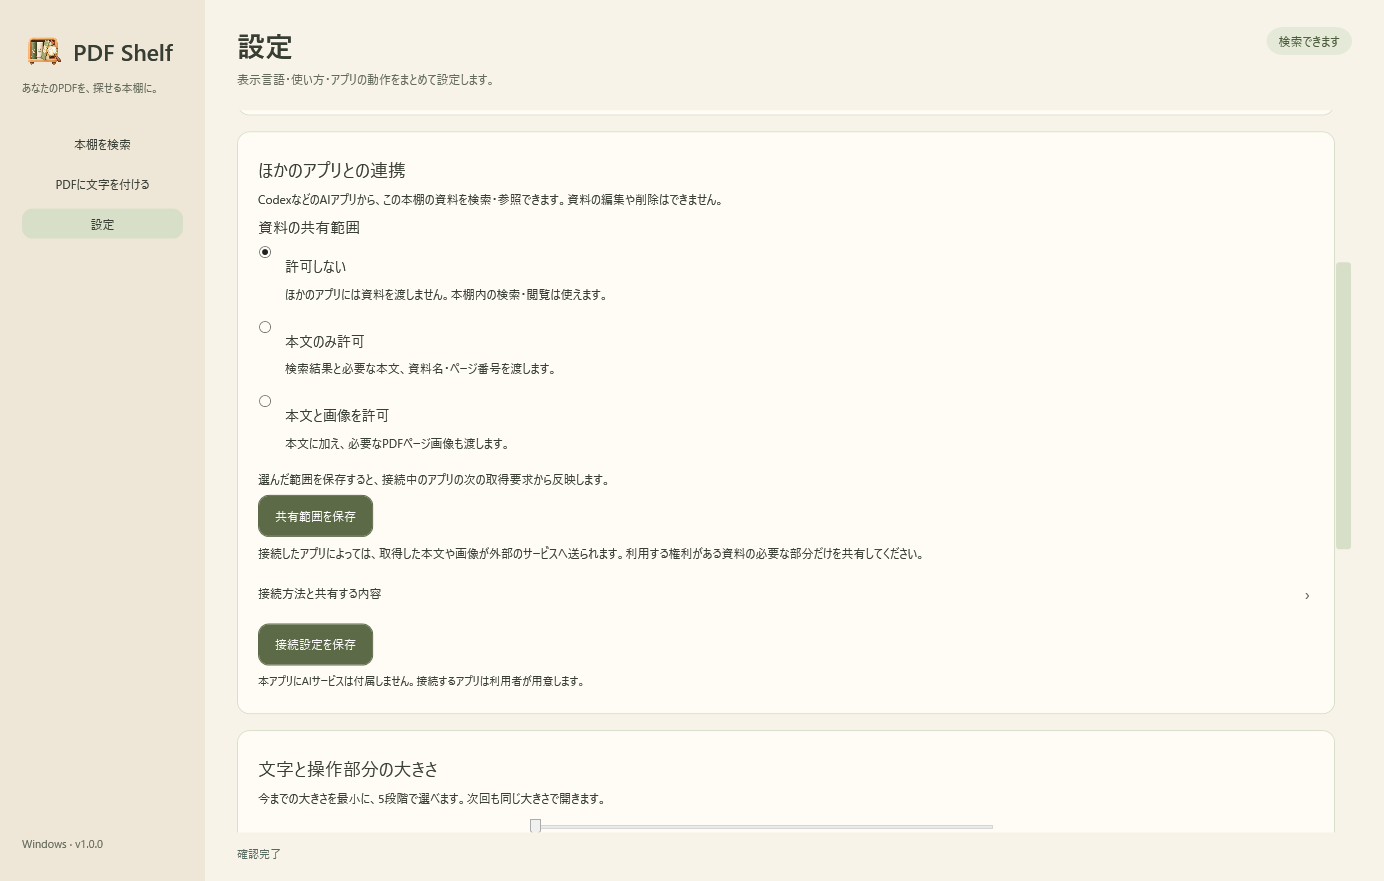
Task: Click the 検索できます status badge
Action: (1309, 41)
